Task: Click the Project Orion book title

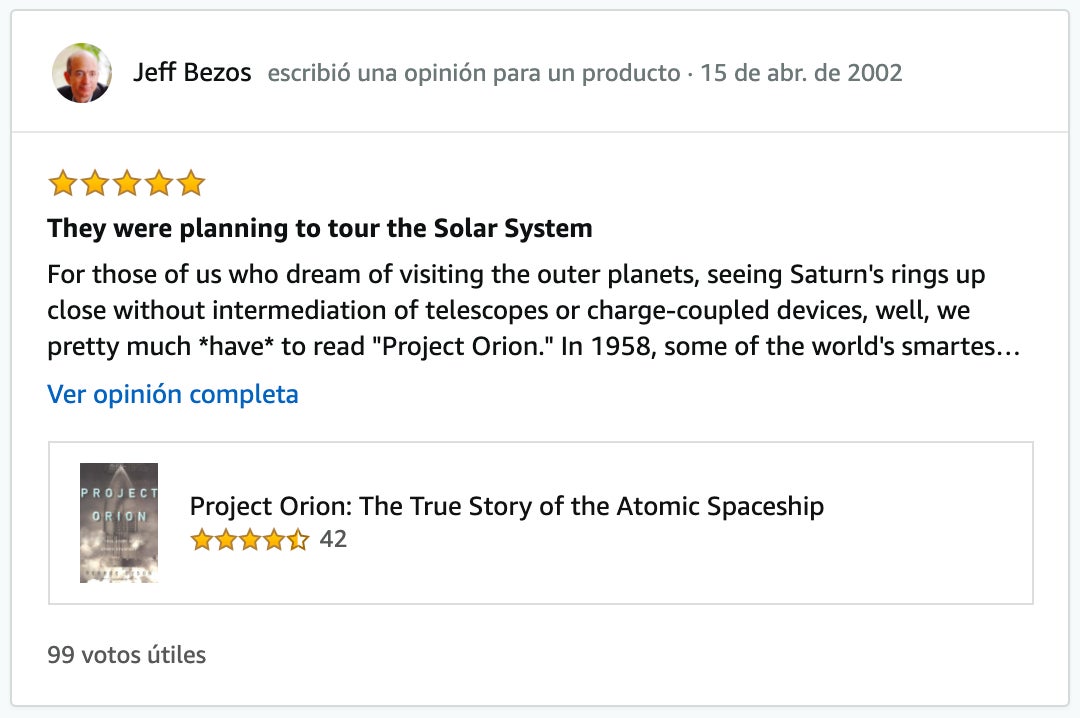Action: (x=506, y=507)
